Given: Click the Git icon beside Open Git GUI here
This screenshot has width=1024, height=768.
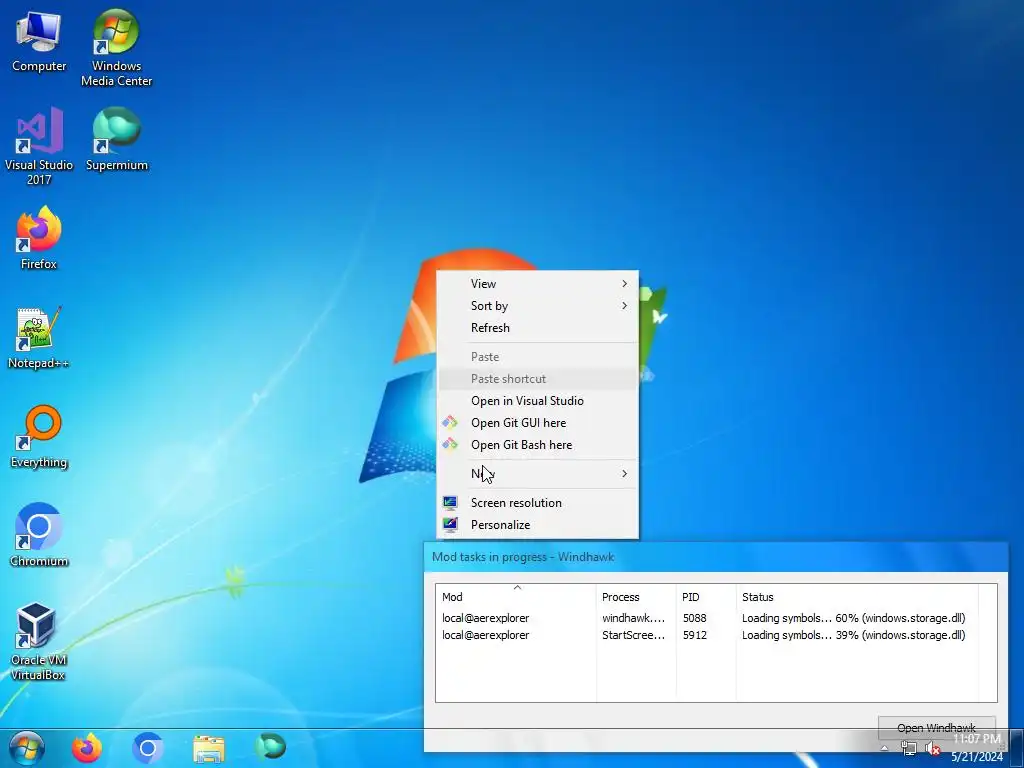Looking at the screenshot, I should click(450, 423).
